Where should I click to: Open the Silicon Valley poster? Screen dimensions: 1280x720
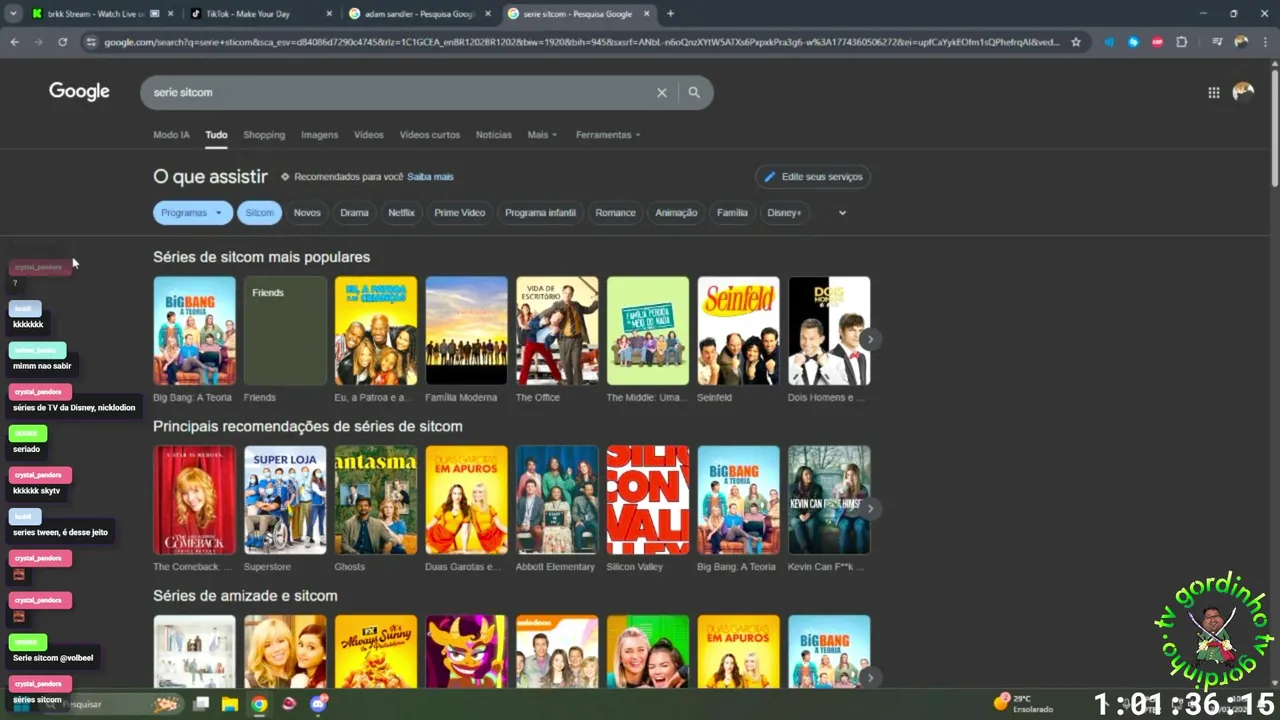coord(648,500)
